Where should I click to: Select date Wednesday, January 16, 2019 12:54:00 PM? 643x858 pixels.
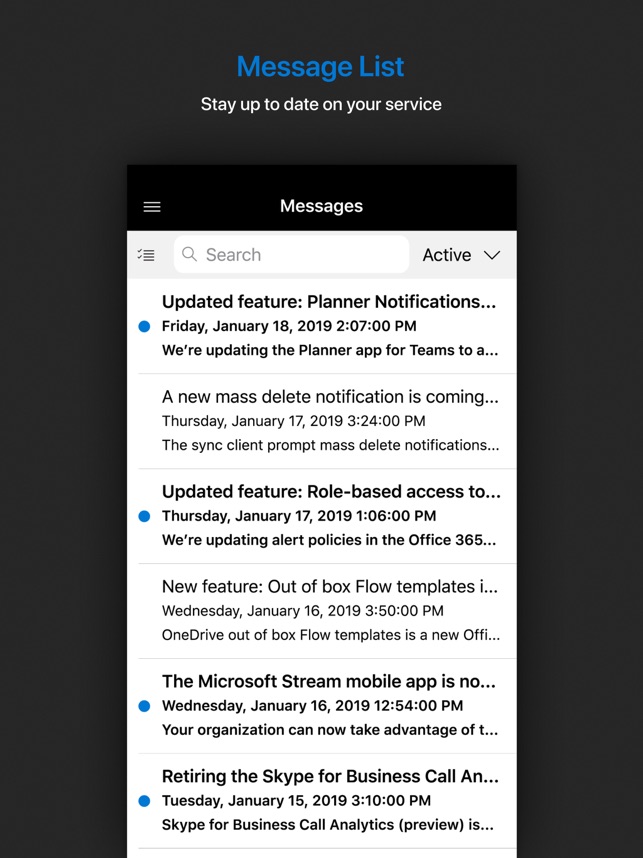tap(312, 705)
